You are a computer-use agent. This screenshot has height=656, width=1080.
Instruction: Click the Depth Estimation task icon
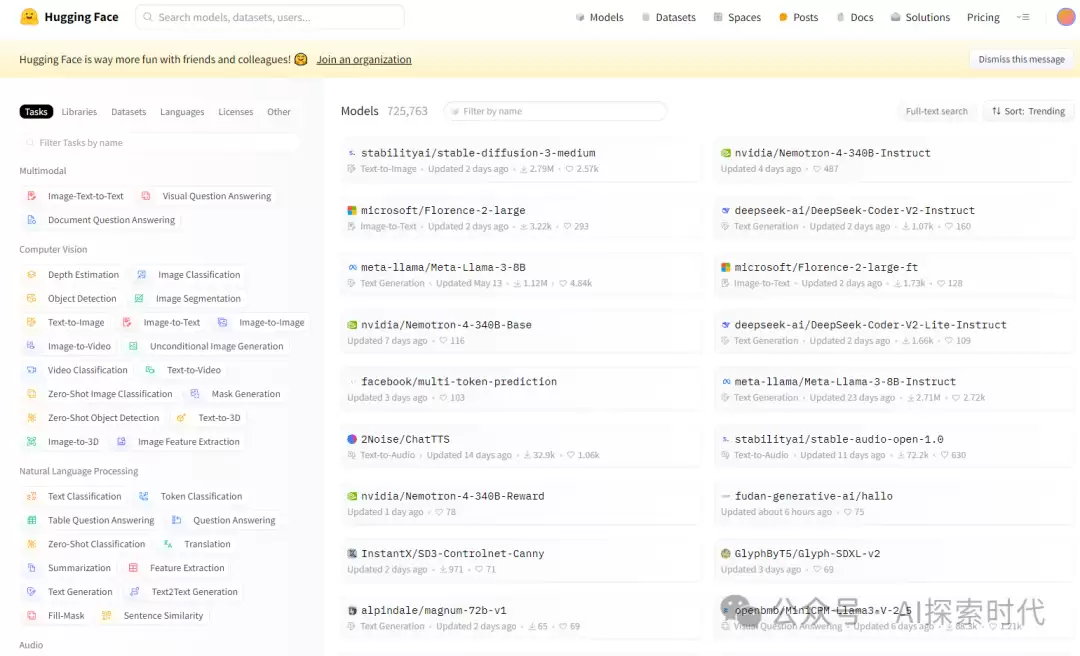coord(32,274)
